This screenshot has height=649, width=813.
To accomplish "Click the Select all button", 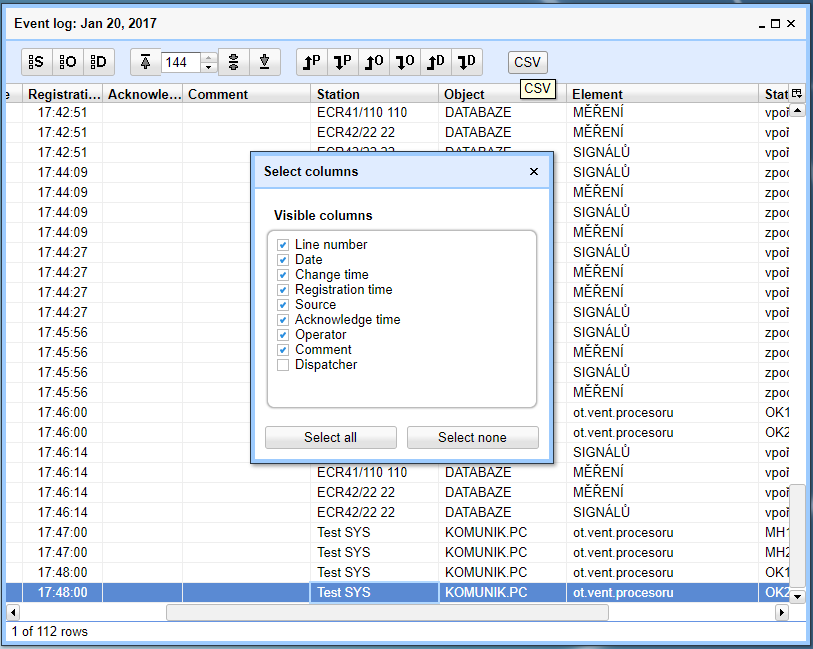I will point(331,438).
